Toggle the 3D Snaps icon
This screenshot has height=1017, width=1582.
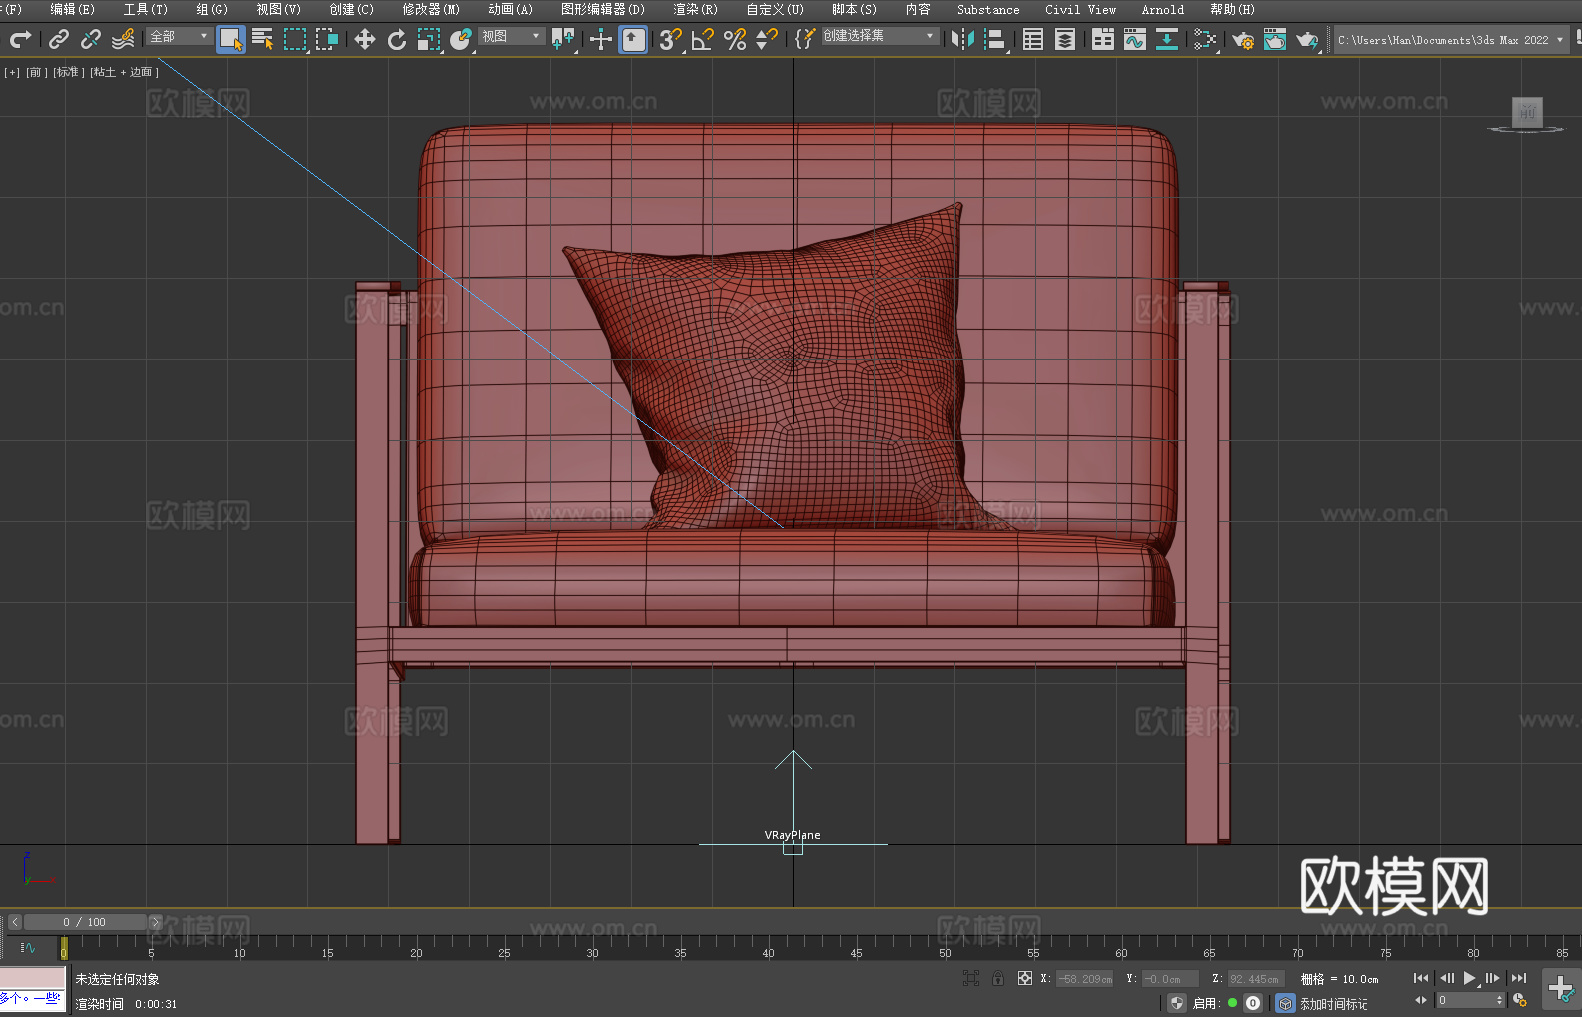tap(671, 39)
